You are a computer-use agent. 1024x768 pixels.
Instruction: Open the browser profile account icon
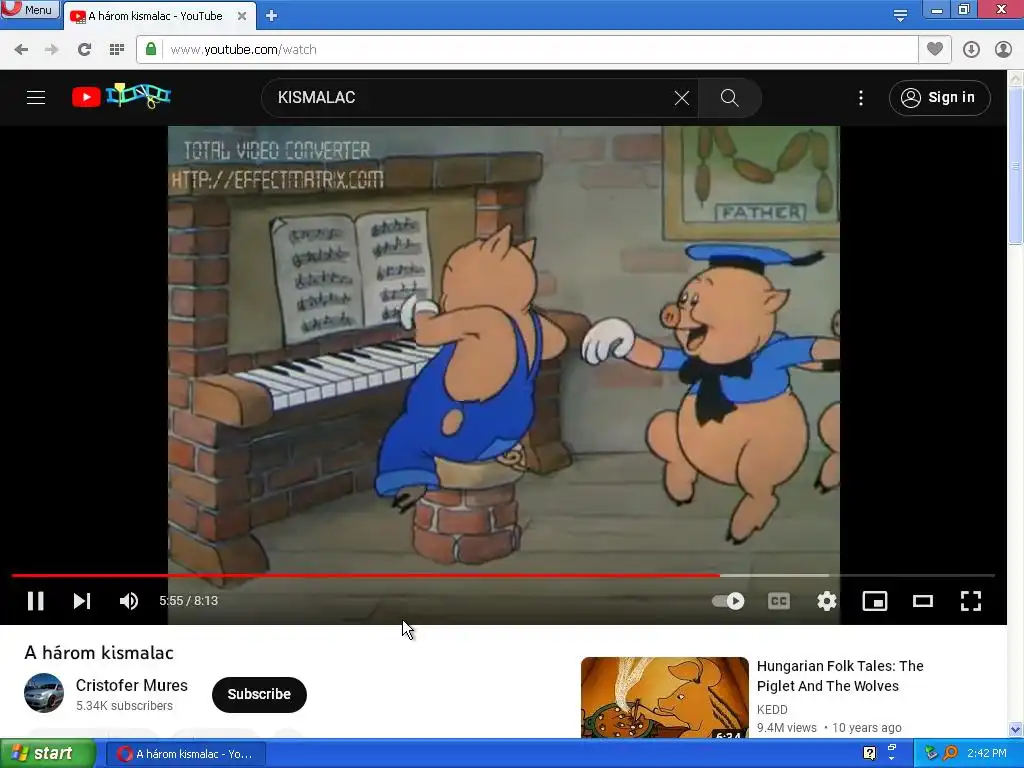pos(1003,50)
